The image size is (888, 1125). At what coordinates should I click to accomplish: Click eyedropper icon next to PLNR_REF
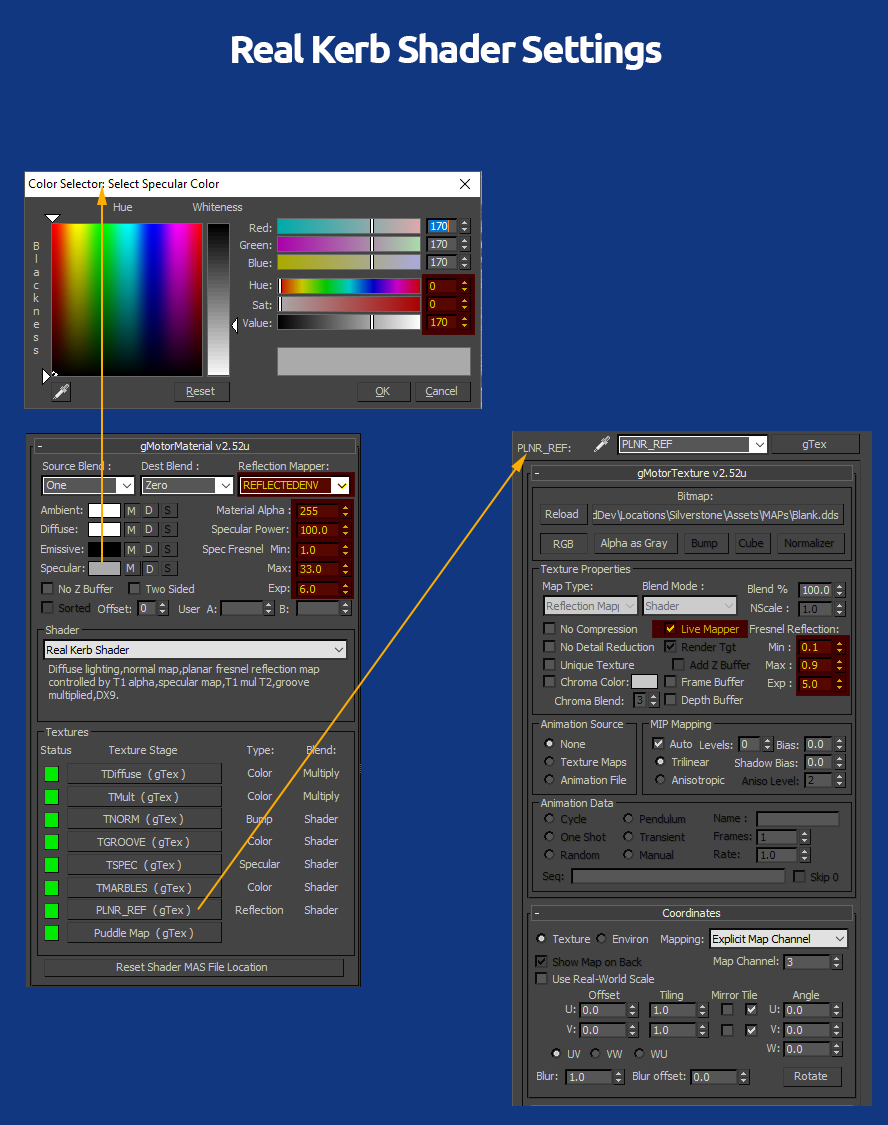(602, 444)
